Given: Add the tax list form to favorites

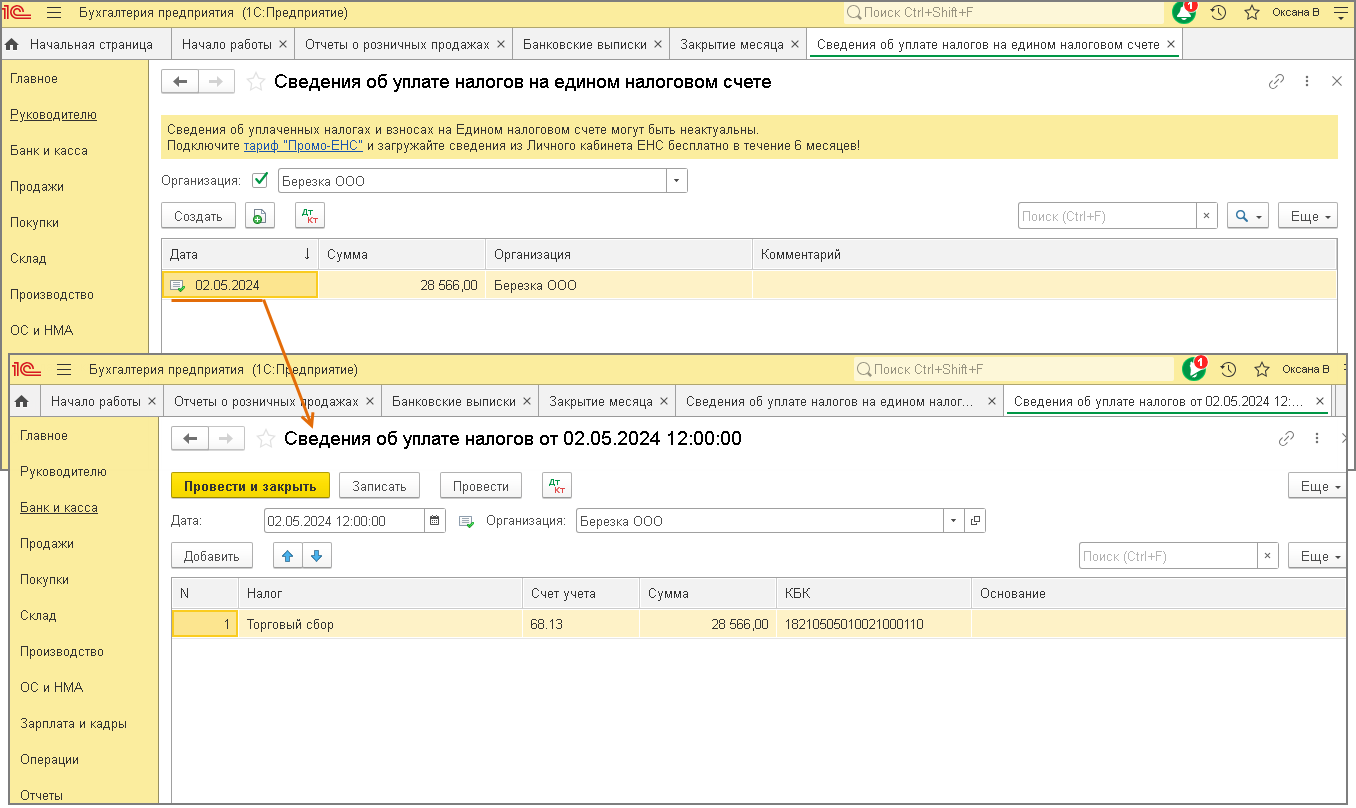Looking at the screenshot, I should pos(256,82).
